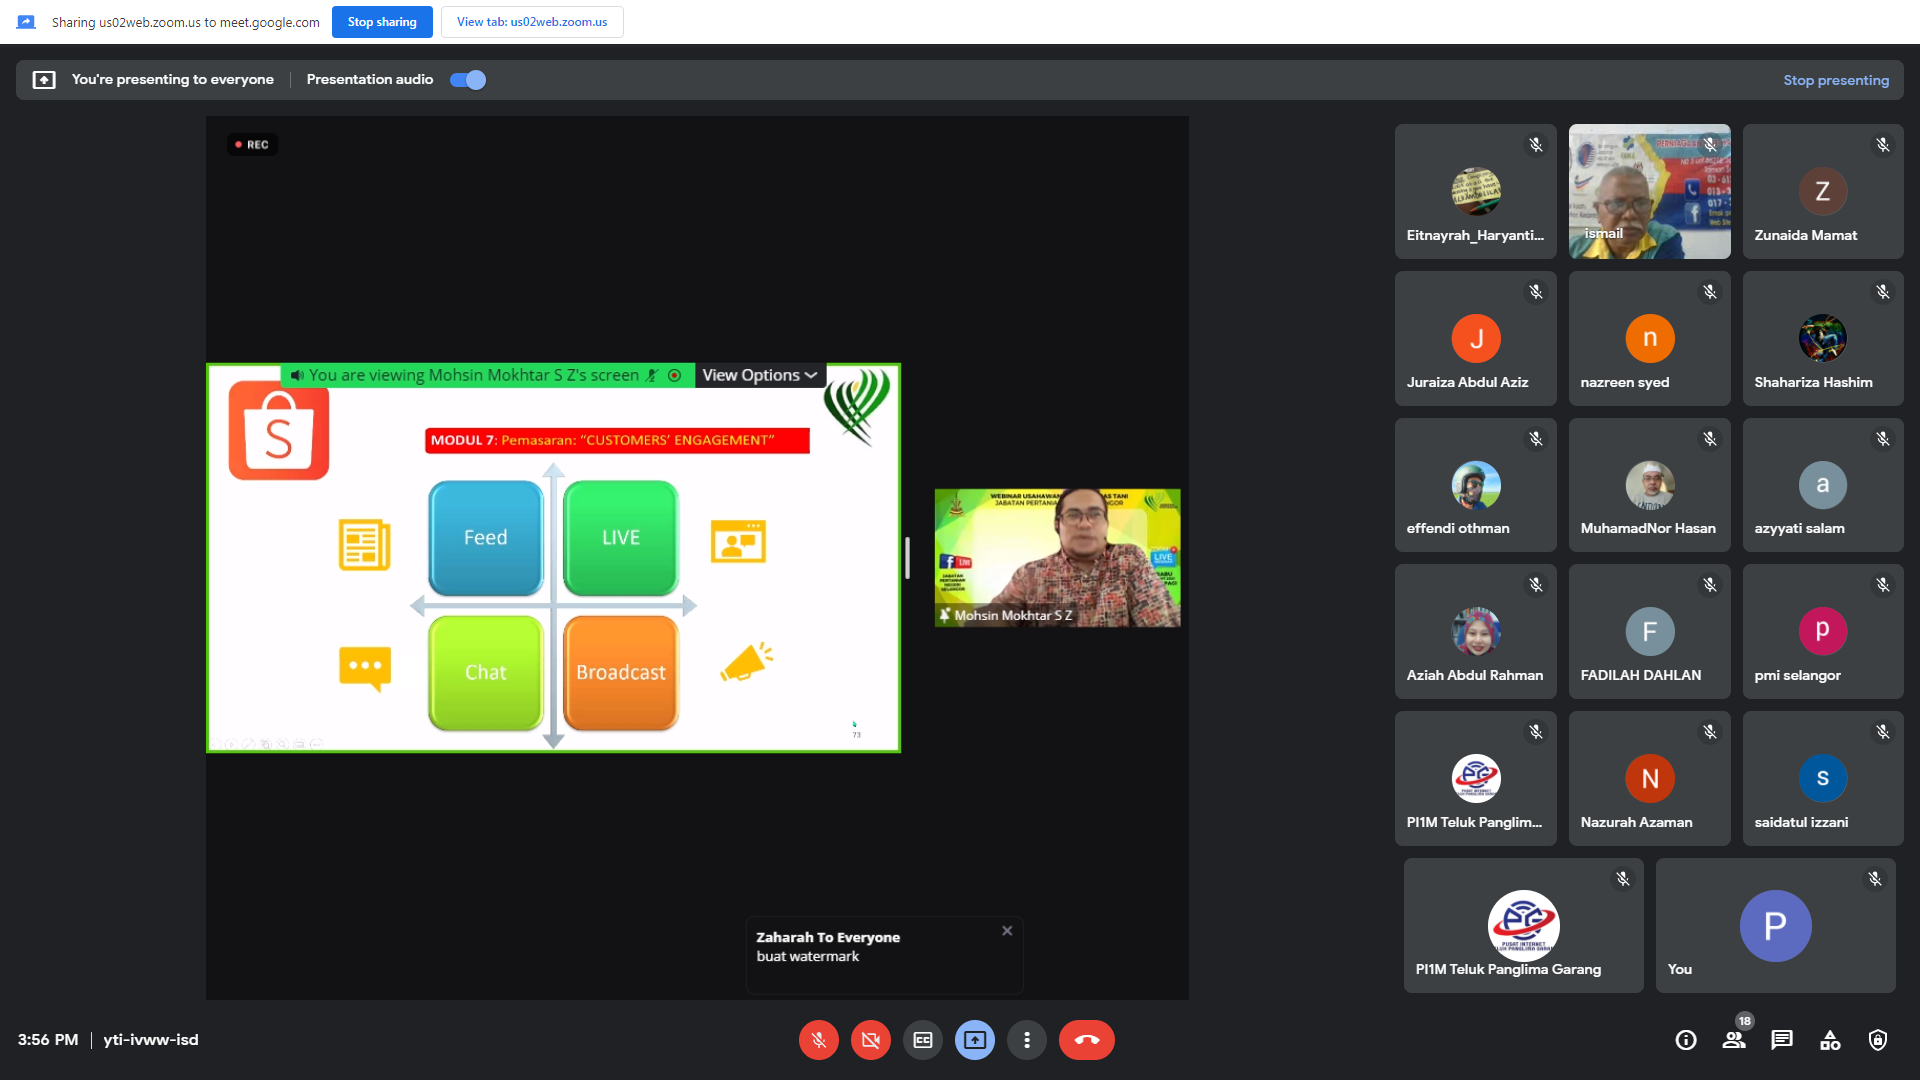
Task: Open View tab: us02web.zoom.us button
Action: pos(532,22)
